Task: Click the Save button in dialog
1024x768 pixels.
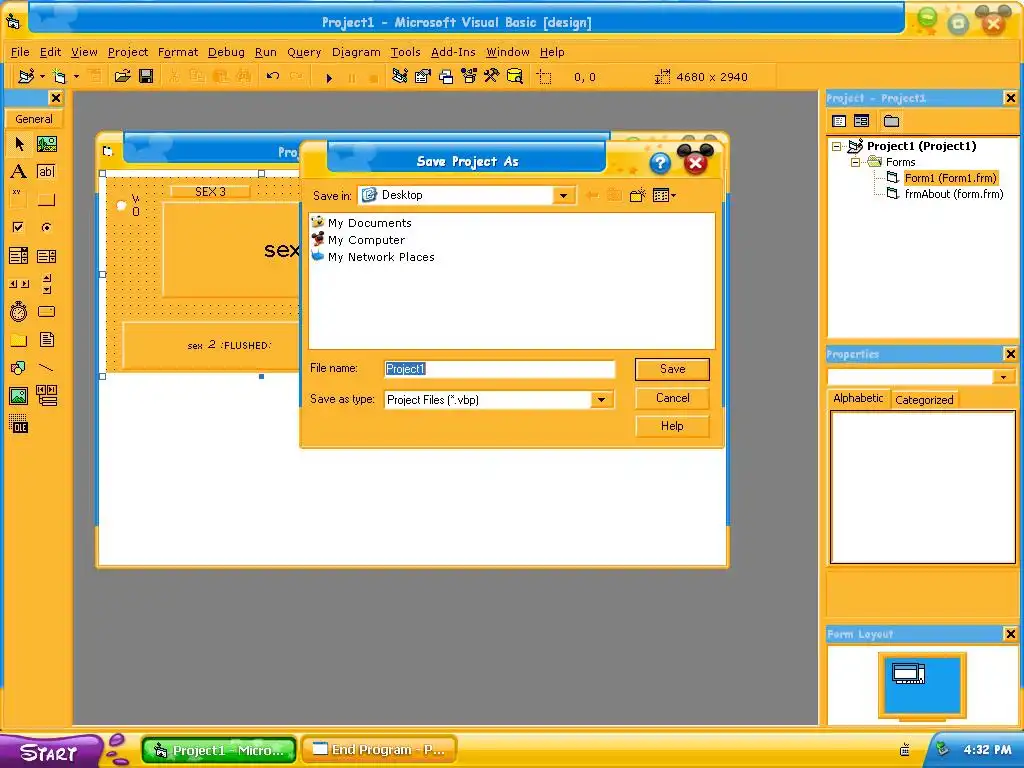Action: [x=672, y=369]
